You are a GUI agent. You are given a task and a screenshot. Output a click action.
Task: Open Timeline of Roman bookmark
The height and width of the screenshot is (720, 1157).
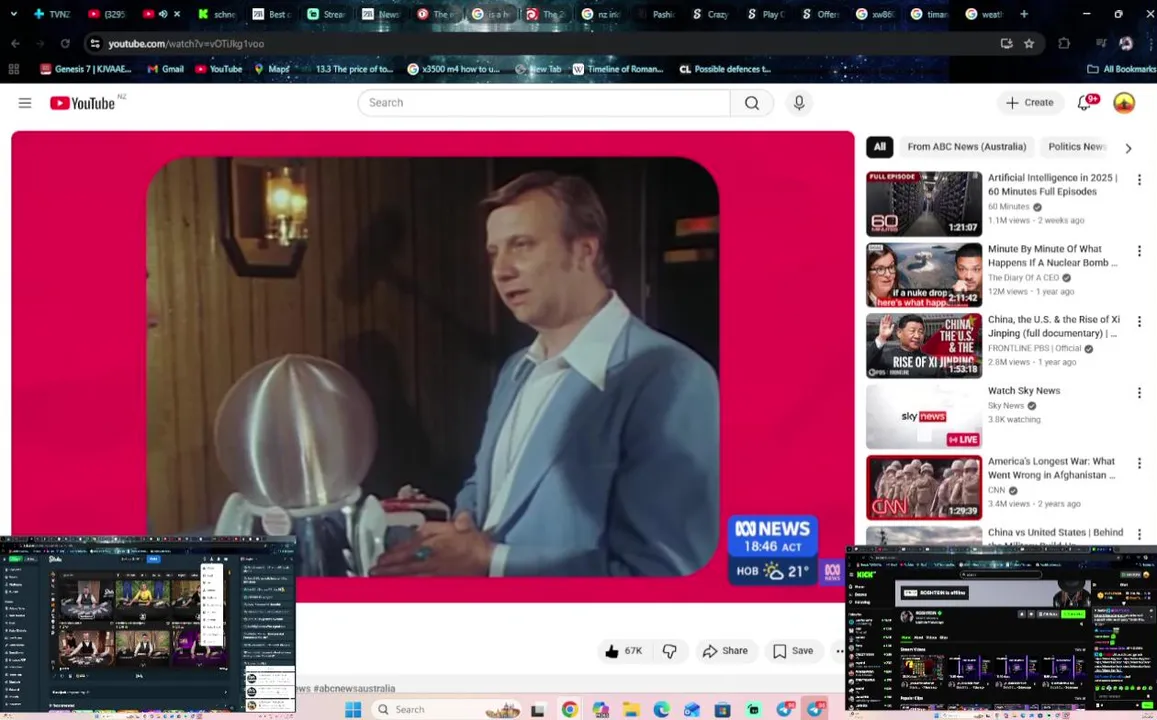coord(618,69)
